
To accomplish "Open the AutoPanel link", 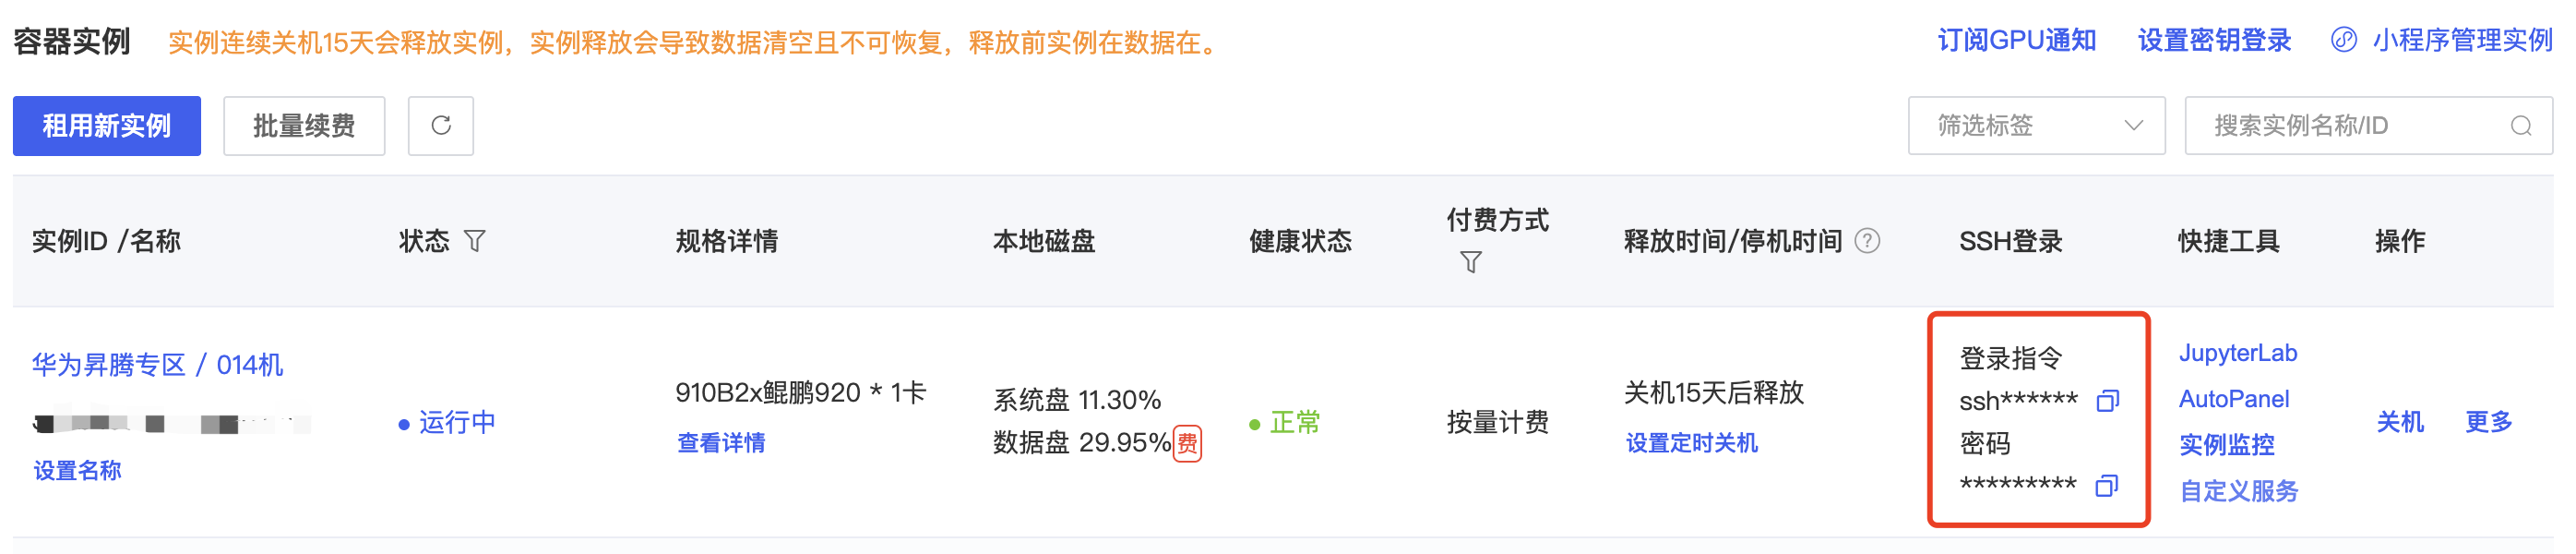I will tap(2233, 399).
